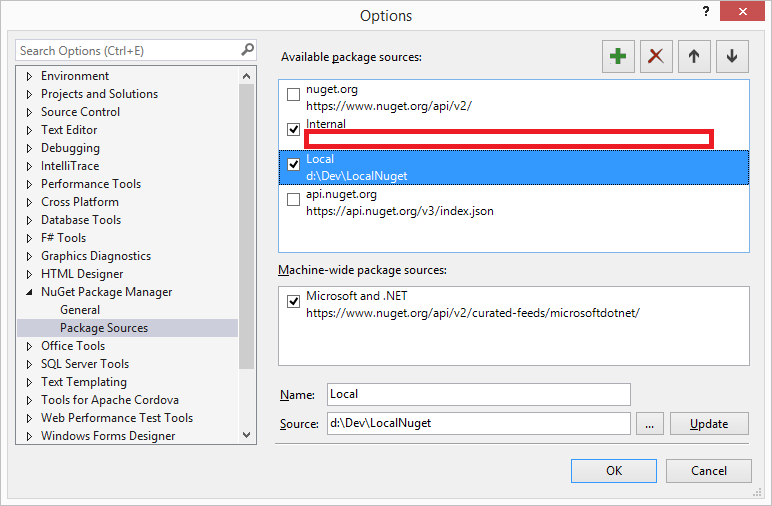Select the api.nuget.org v3 index.json entry

(x=514, y=202)
